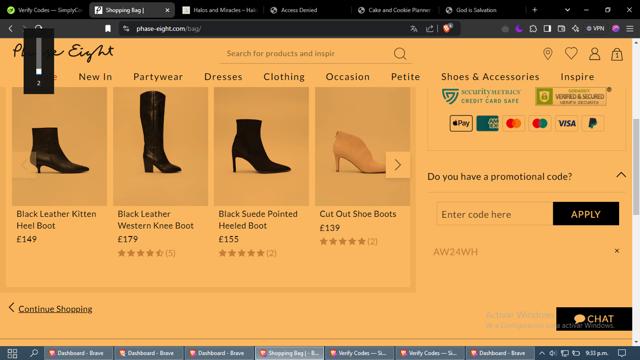The width and height of the screenshot is (640, 360).
Task: Open Cut Out Shoe Boots title
Action: [x=358, y=214]
